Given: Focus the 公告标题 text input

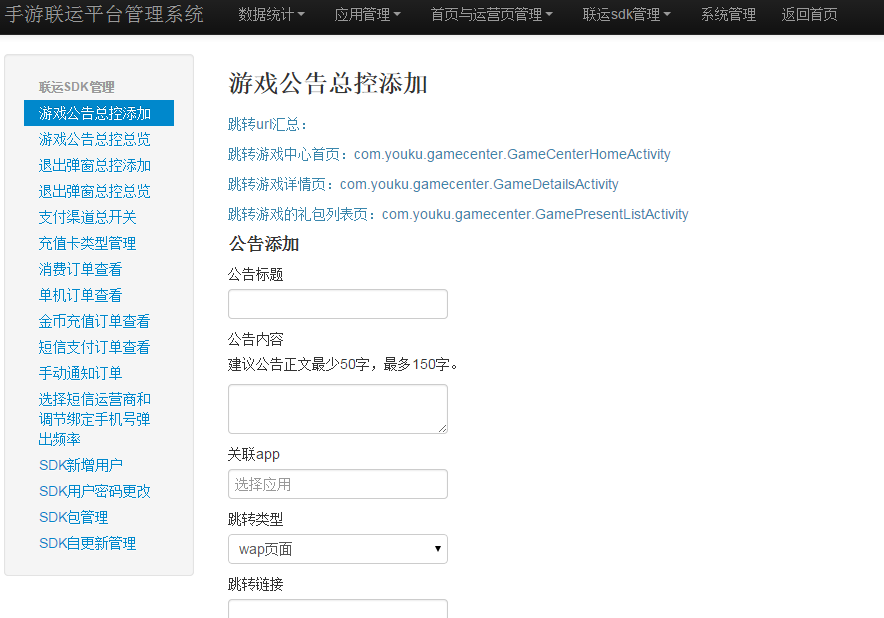Looking at the screenshot, I should [x=338, y=304].
